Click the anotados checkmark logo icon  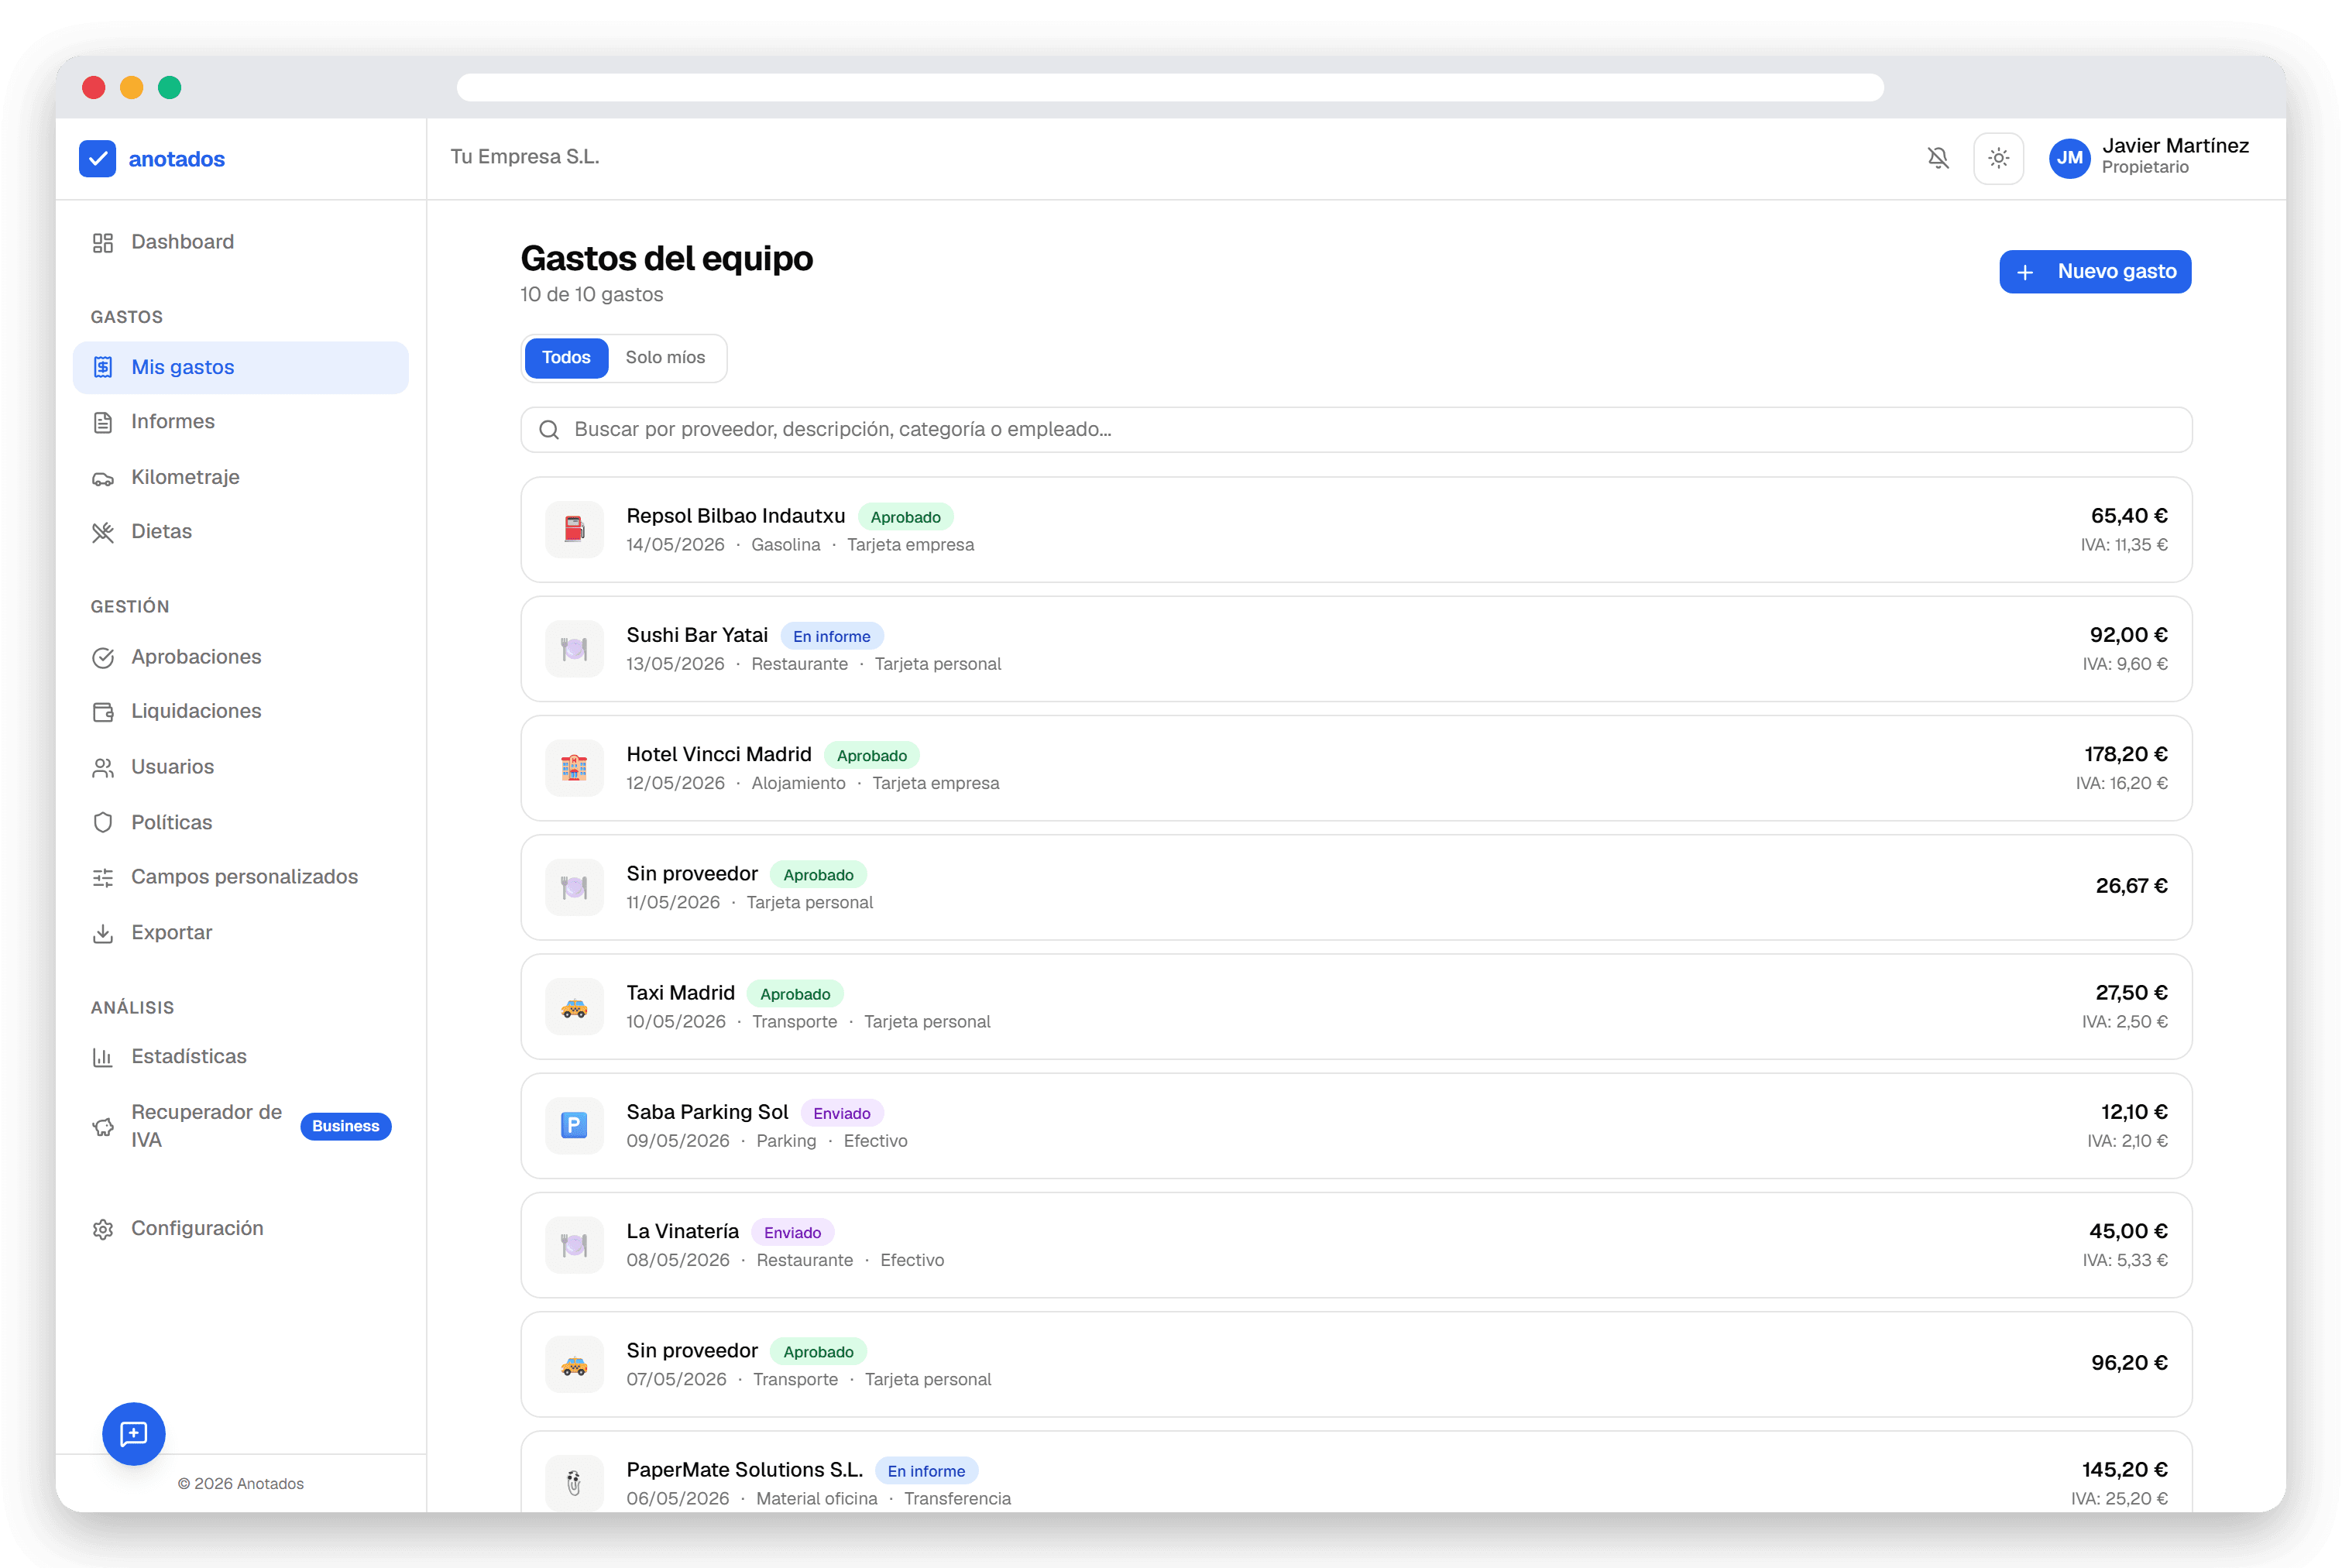click(97, 158)
